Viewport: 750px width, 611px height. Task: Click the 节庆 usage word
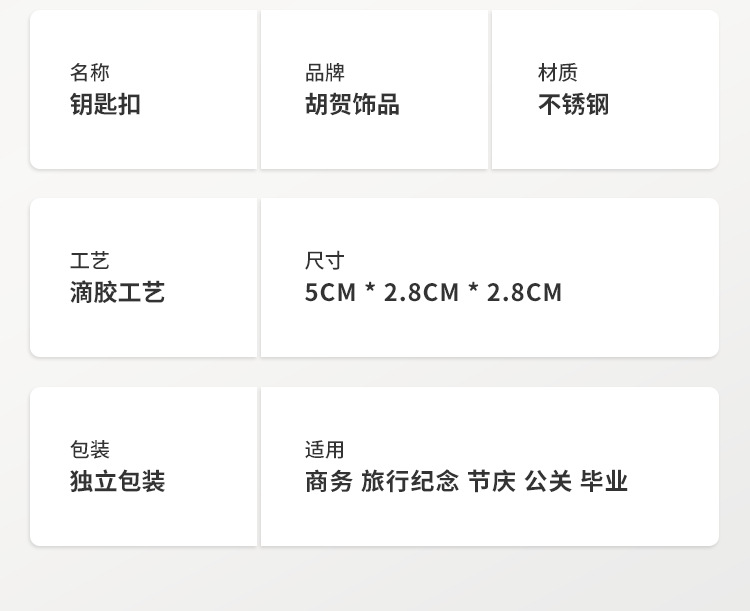(491, 482)
